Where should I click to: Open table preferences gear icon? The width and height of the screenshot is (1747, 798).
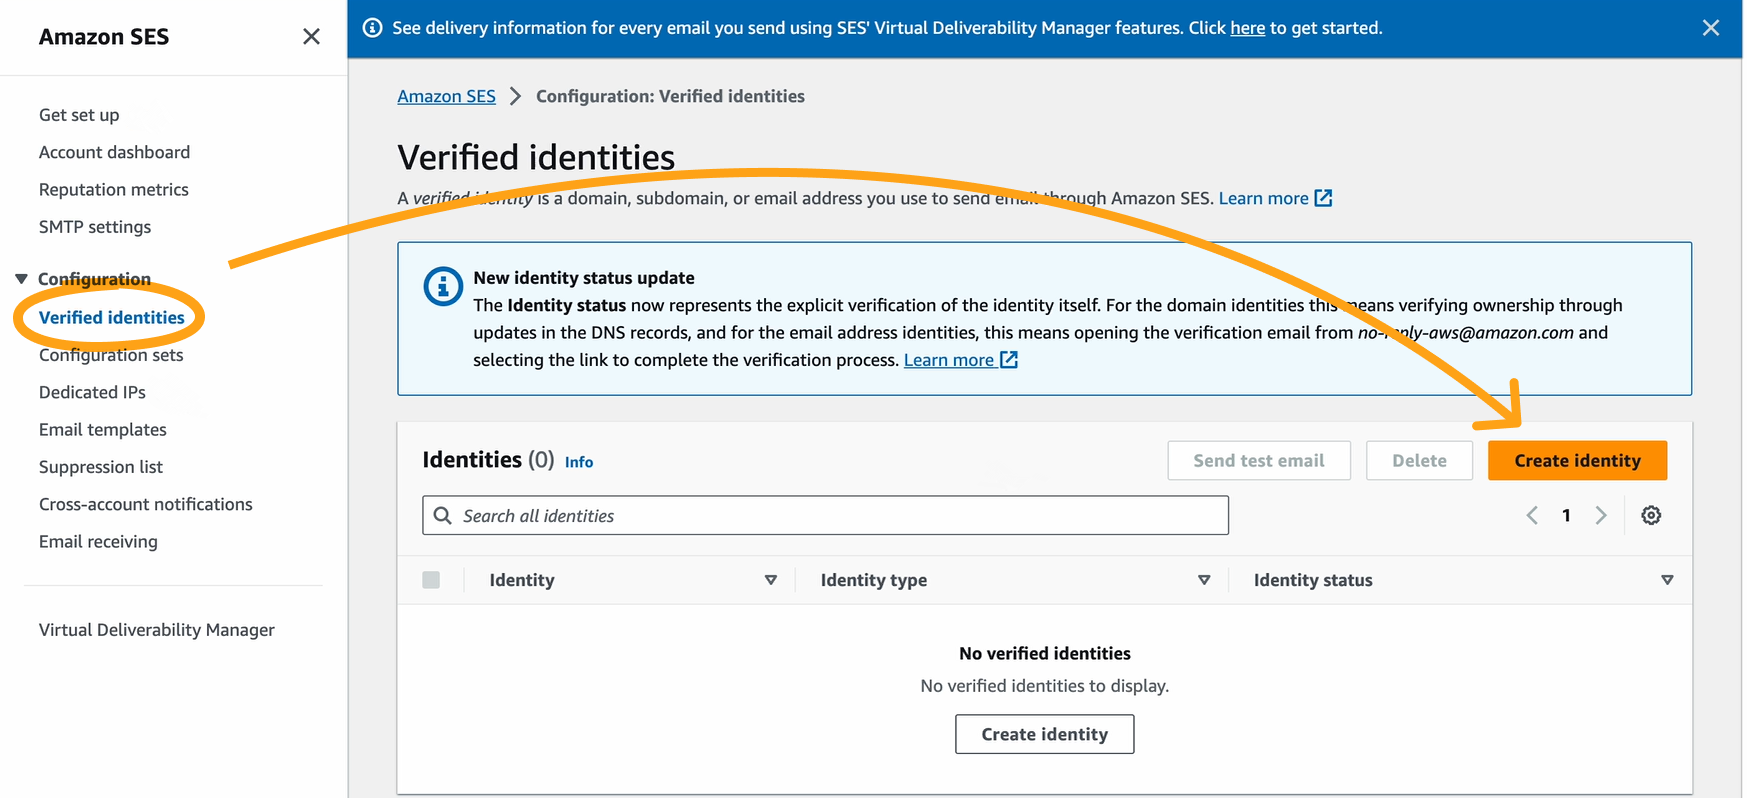pos(1651,515)
